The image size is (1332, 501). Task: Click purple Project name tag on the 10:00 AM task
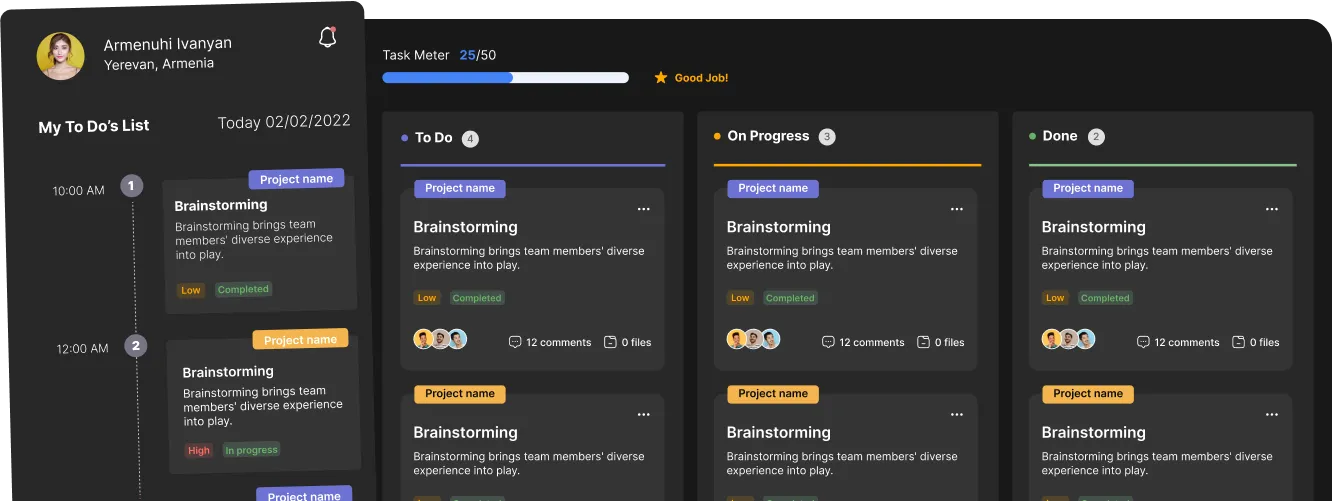296,179
